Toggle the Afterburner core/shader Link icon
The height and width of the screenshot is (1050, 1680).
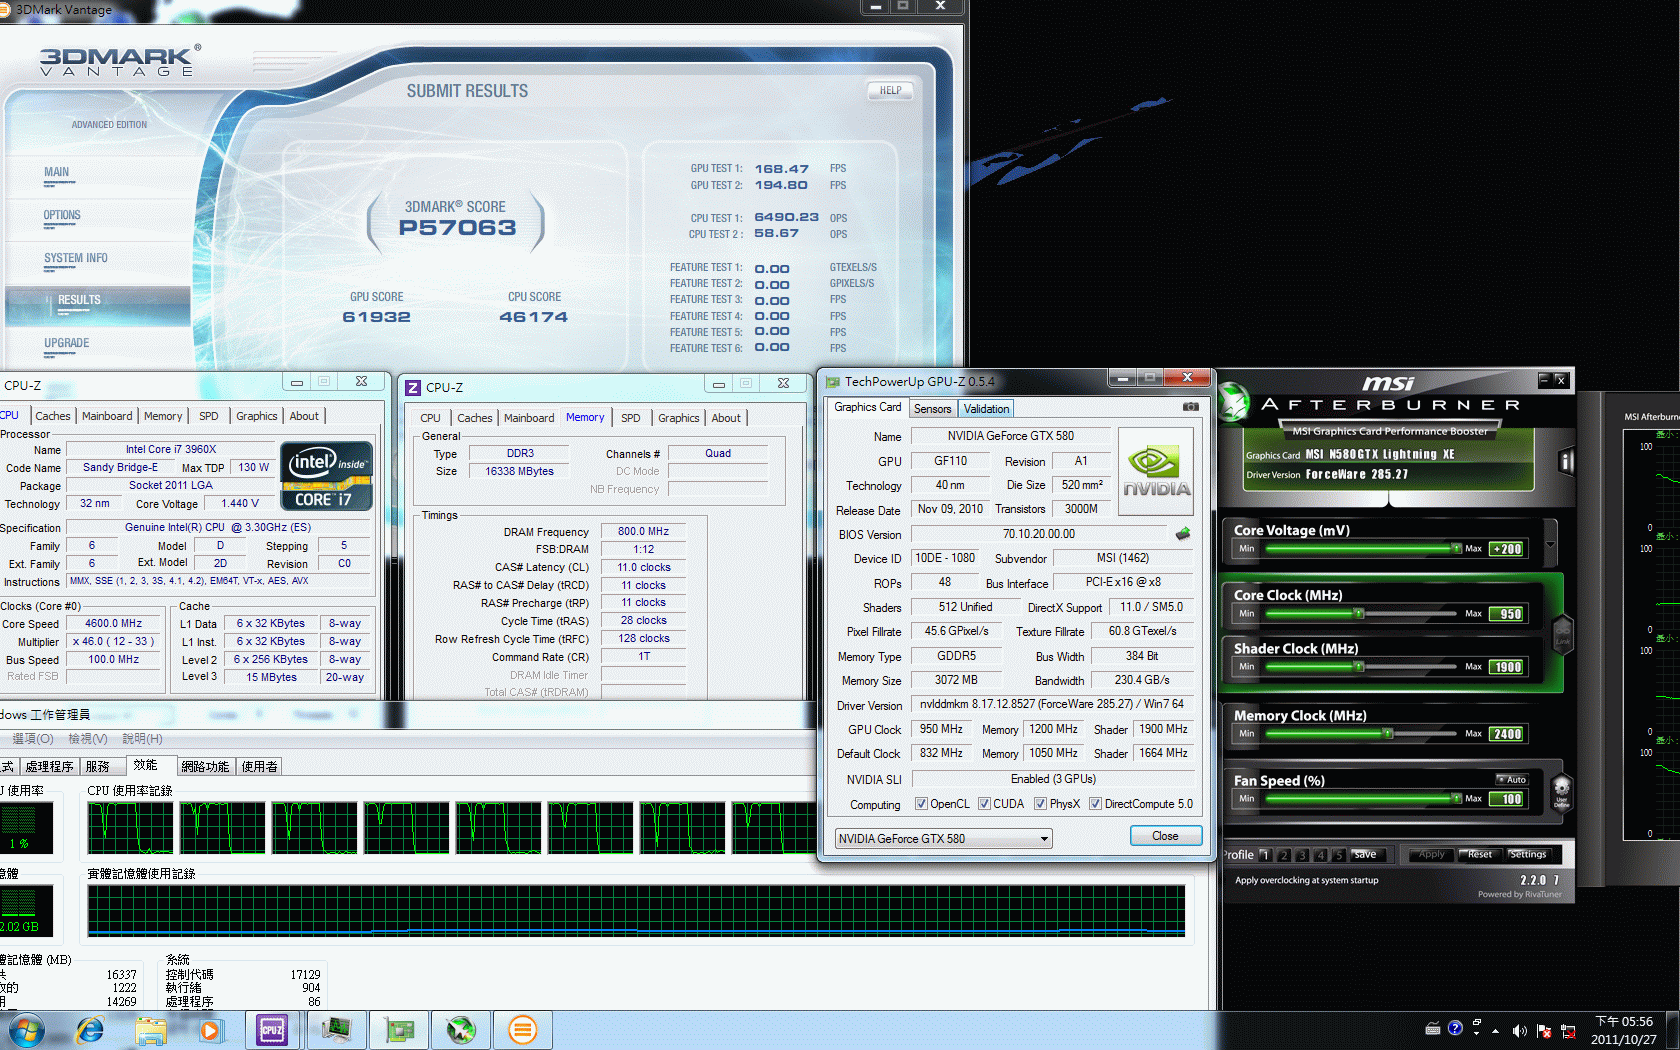(1562, 633)
